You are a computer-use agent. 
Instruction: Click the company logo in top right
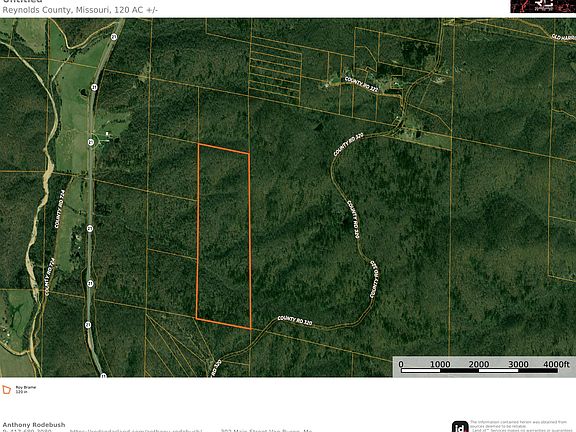pos(543,6)
